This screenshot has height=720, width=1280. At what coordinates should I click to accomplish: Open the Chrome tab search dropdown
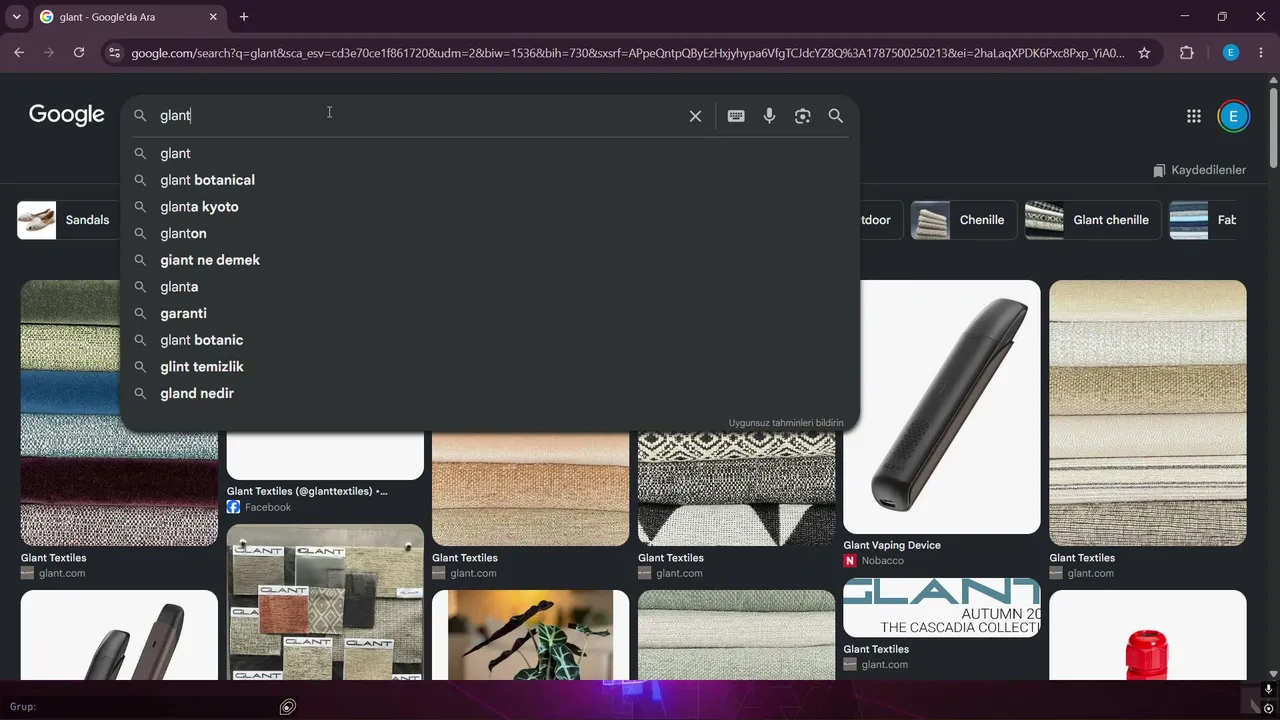tap(17, 17)
